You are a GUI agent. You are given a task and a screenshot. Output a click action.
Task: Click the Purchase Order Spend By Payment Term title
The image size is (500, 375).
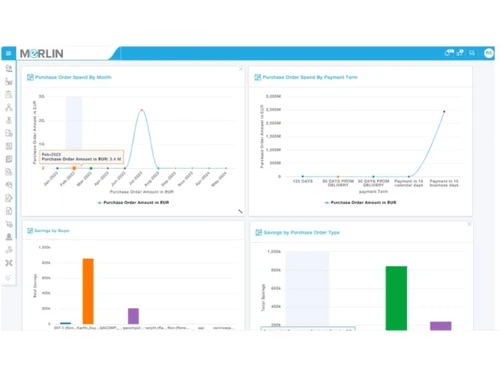pos(310,77)
